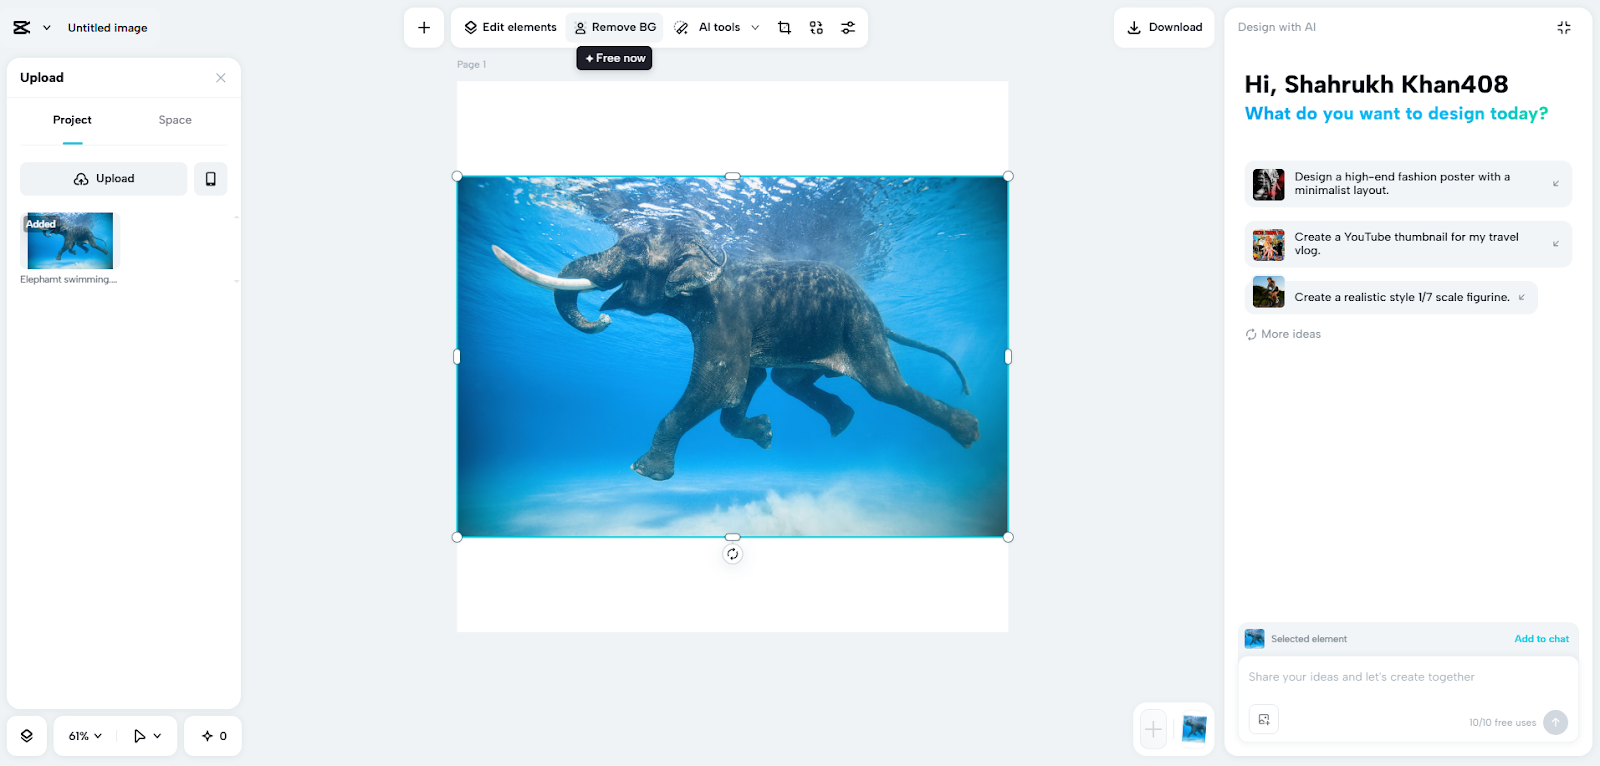The image size is (1600, 766).
Task: Open the CapCut logo menu dropdown
Action: click(31, 28)
